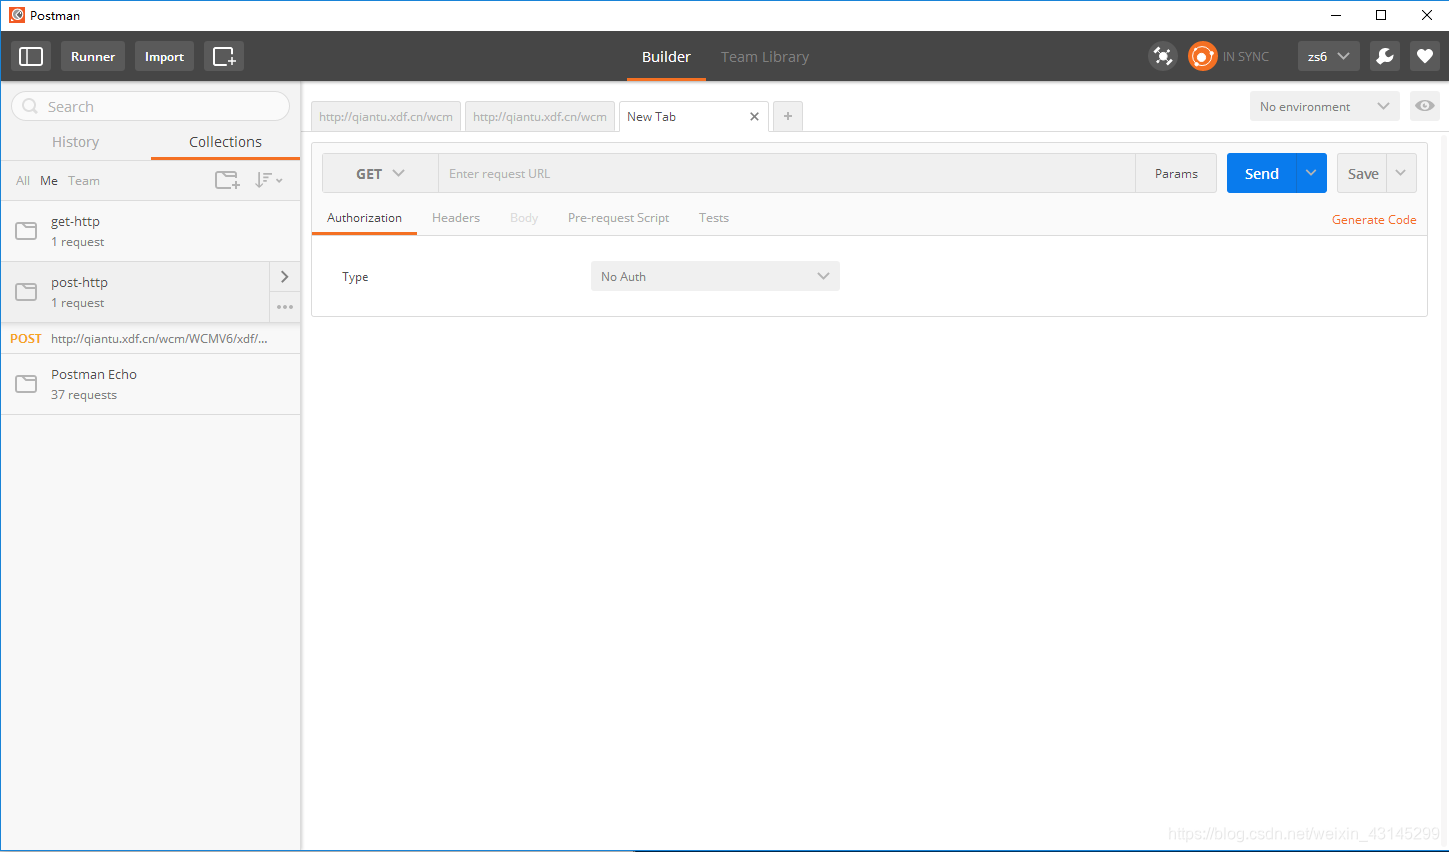Switch to second qiantu.xdf.cn request tab
Viewport: 1449px width, 852px height.
point(540,117)
